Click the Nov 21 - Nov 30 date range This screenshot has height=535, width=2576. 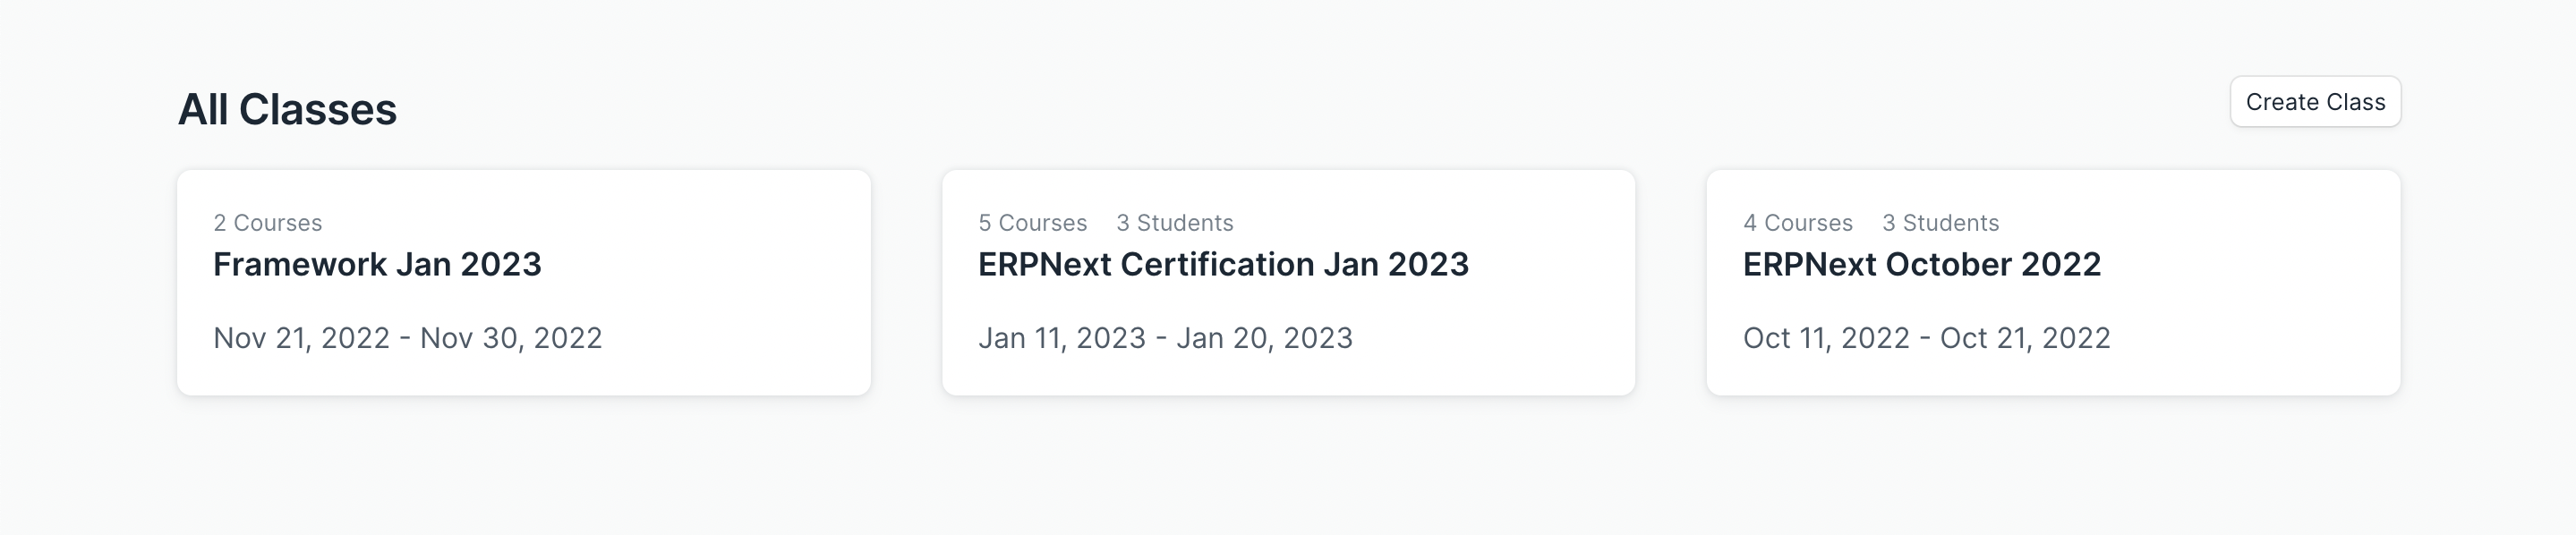(x=408, y=338)
